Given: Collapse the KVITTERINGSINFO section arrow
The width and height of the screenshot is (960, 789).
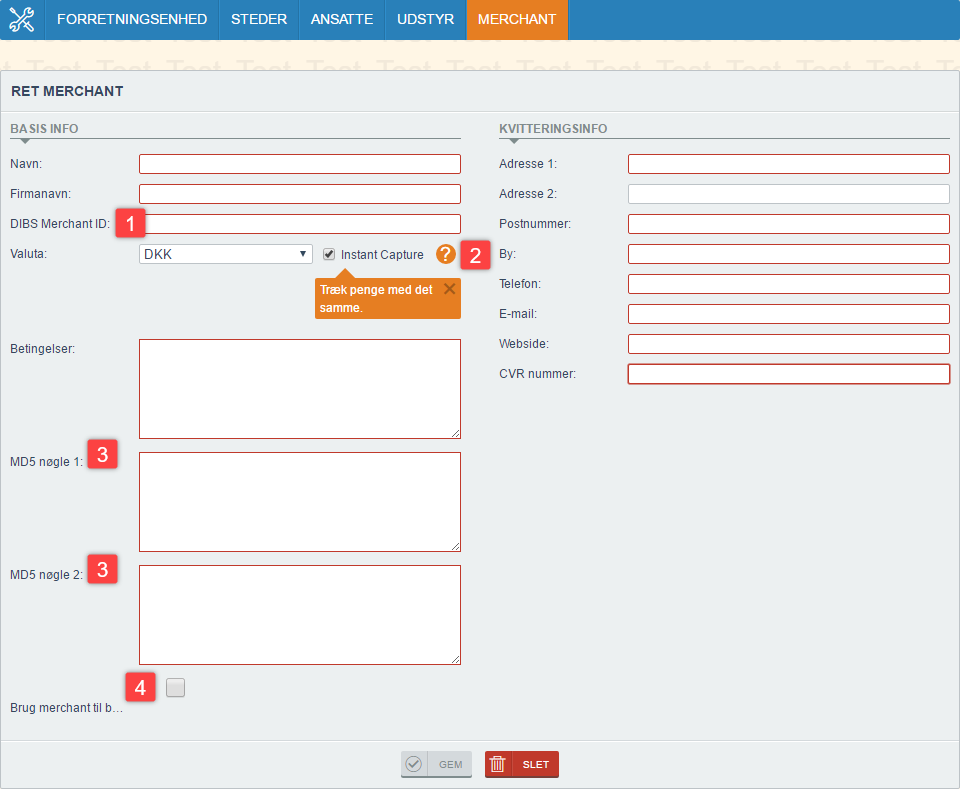Looking at the screenshot, I should coord(514,141).
